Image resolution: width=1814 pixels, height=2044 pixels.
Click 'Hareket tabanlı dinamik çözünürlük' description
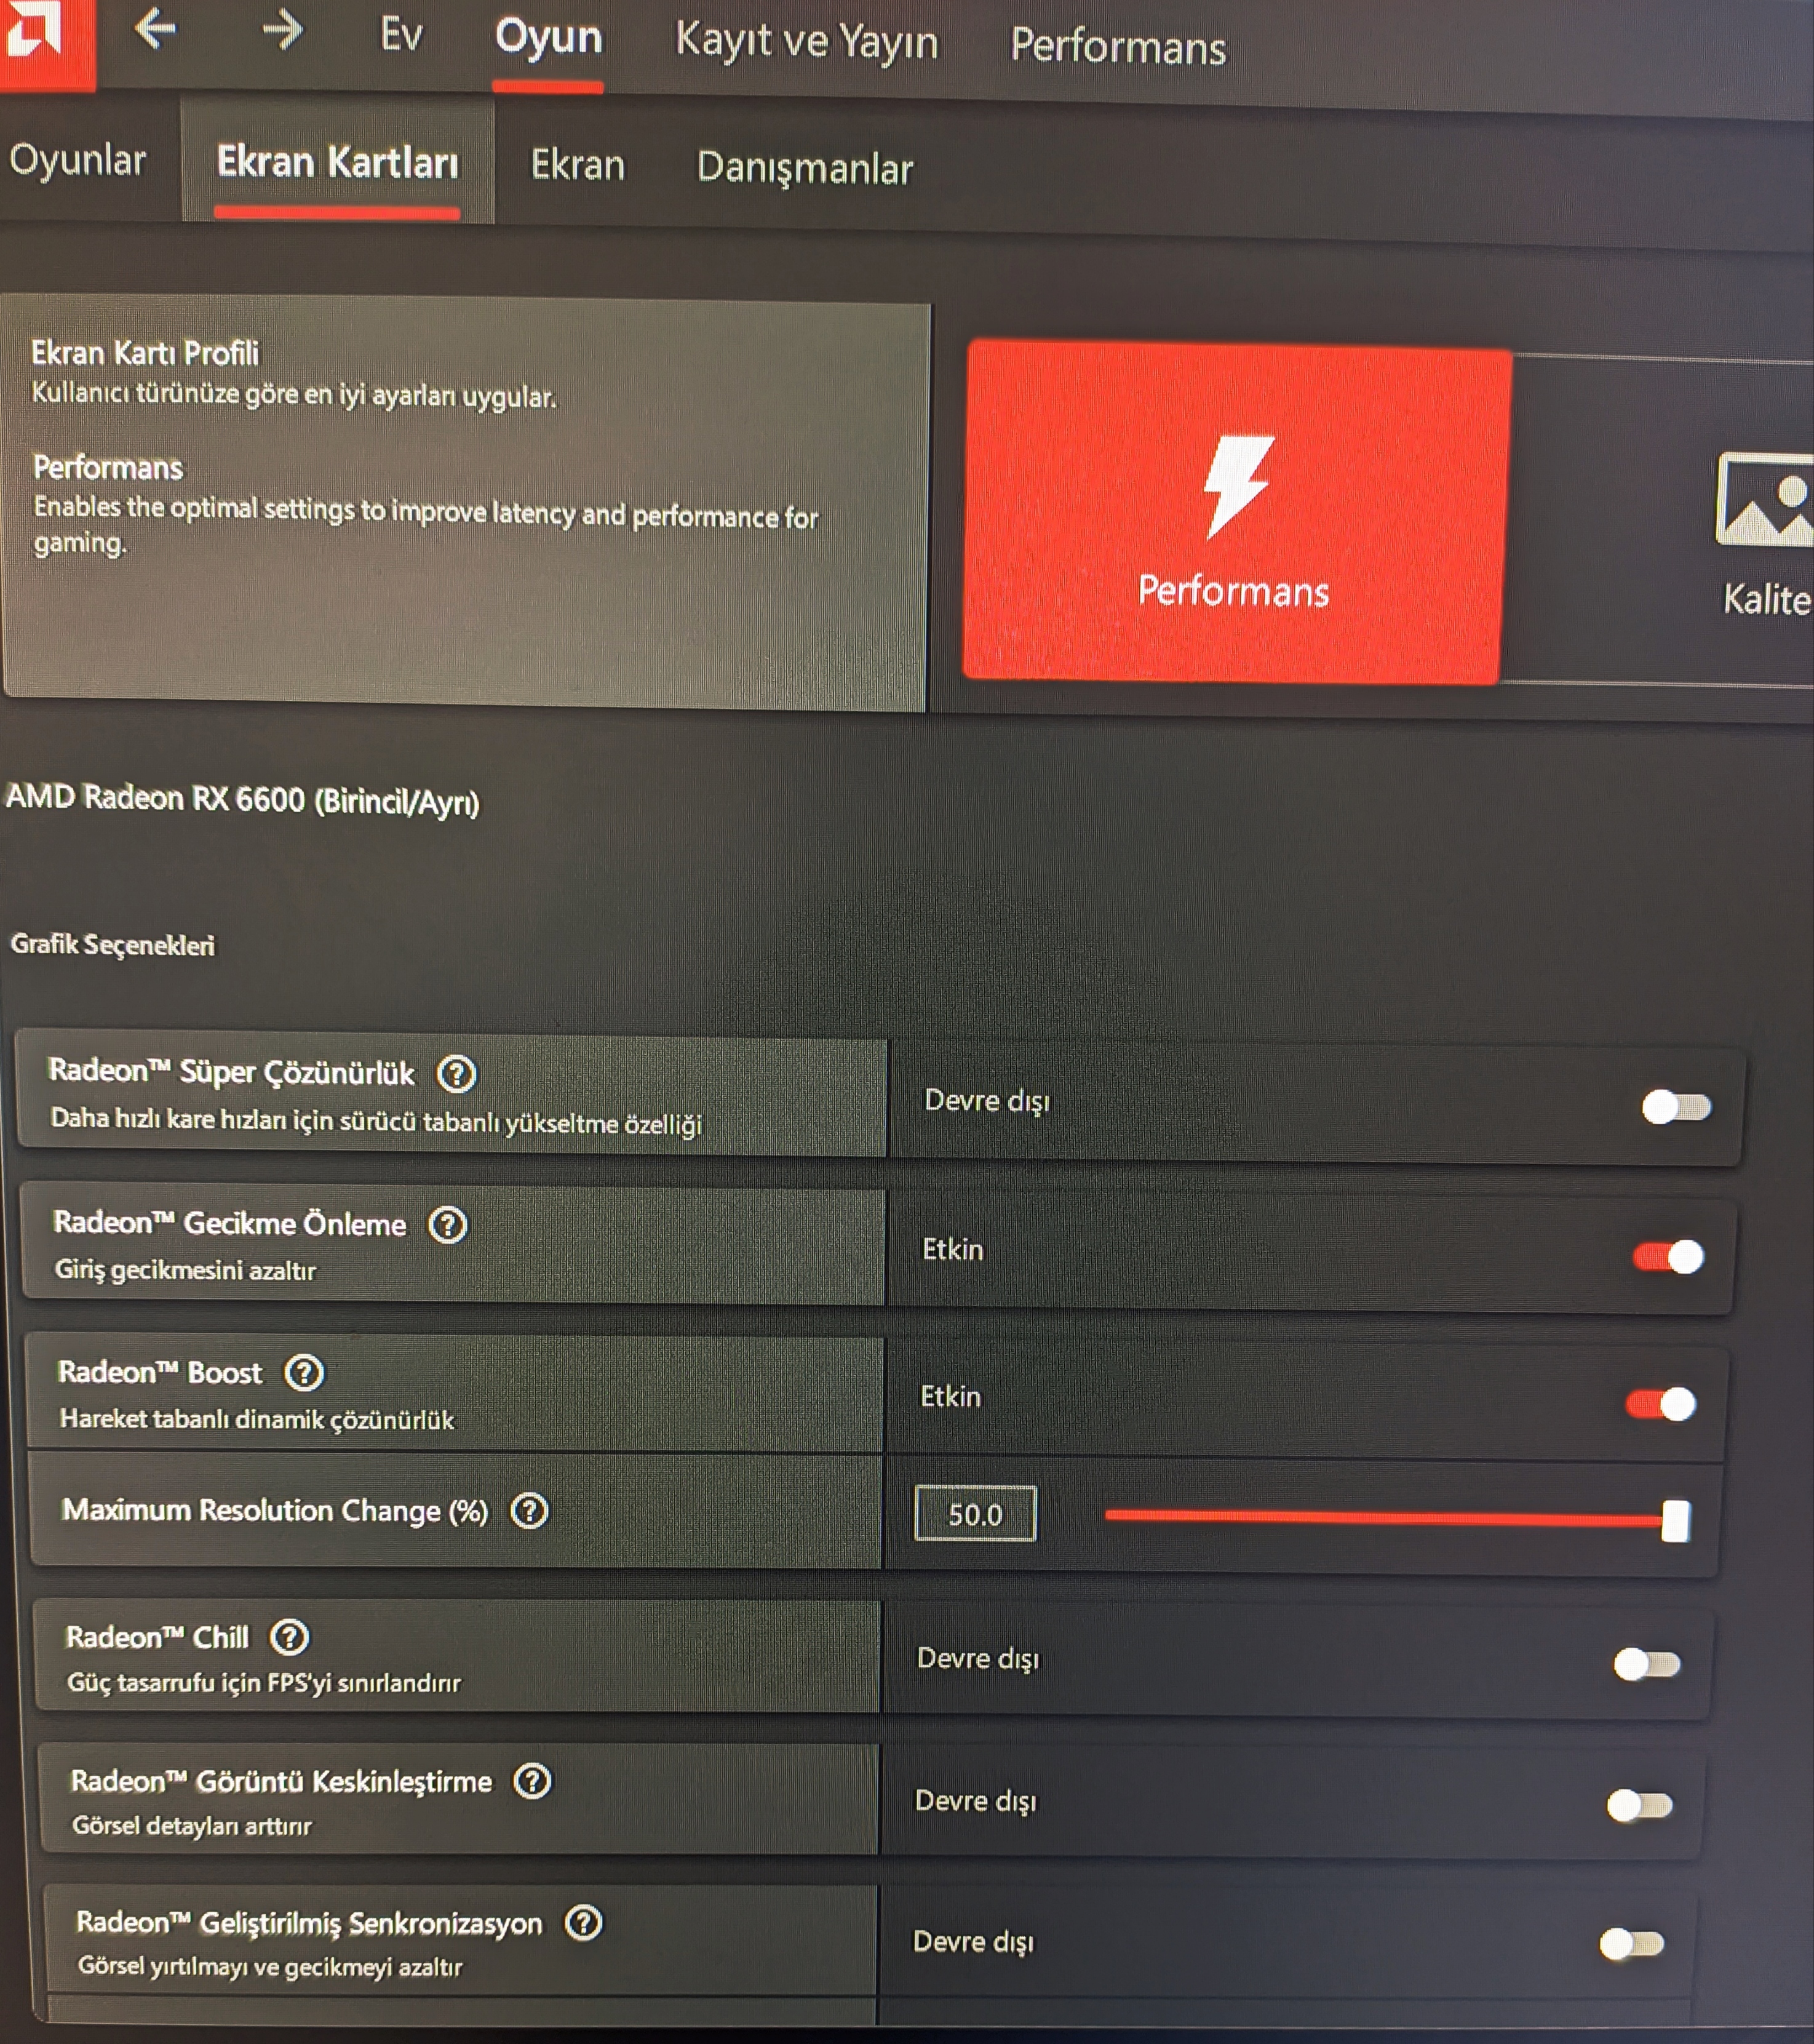tap(257, 1420)
